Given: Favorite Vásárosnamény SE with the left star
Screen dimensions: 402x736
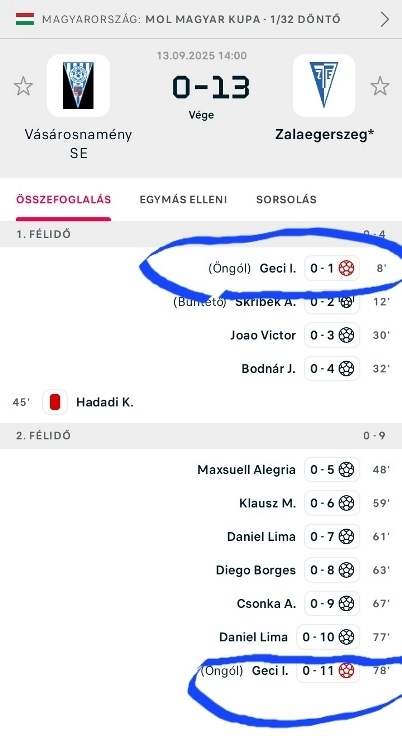Looking at the screenshot, I should click(x=23, y=86).
